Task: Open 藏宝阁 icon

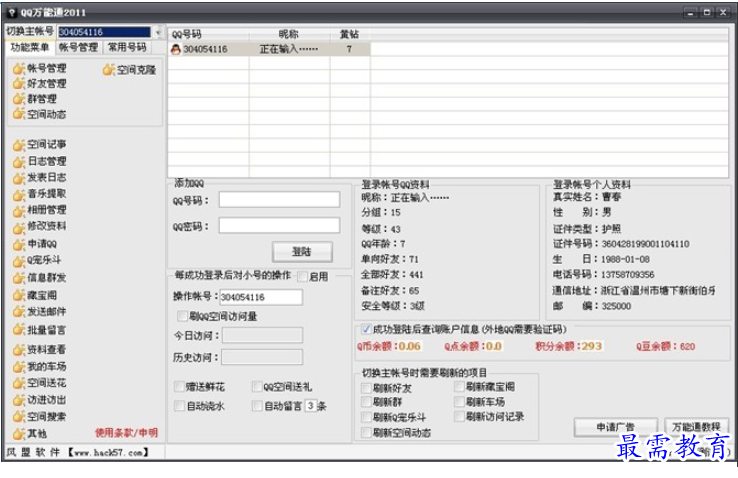Action: (19, 295)
